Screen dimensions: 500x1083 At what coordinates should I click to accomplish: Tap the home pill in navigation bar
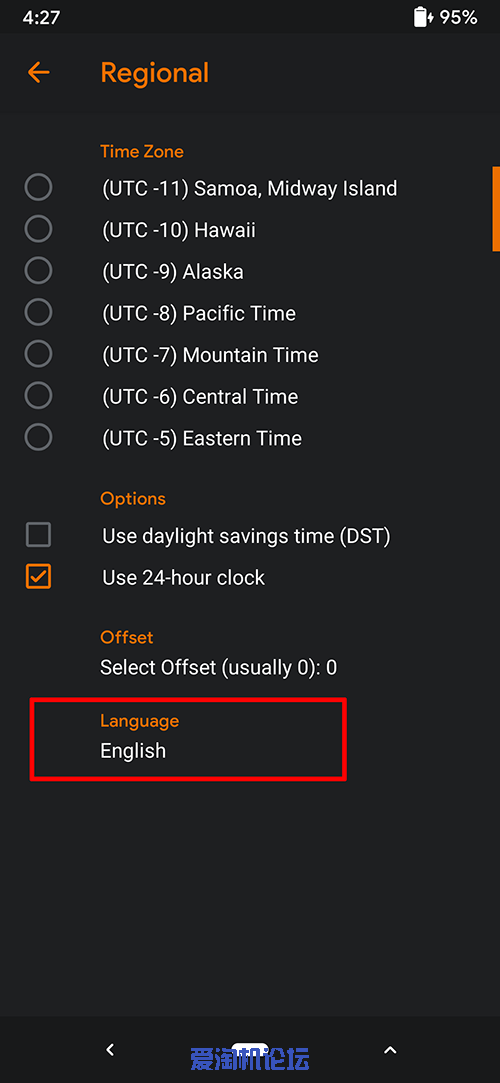250,1048
